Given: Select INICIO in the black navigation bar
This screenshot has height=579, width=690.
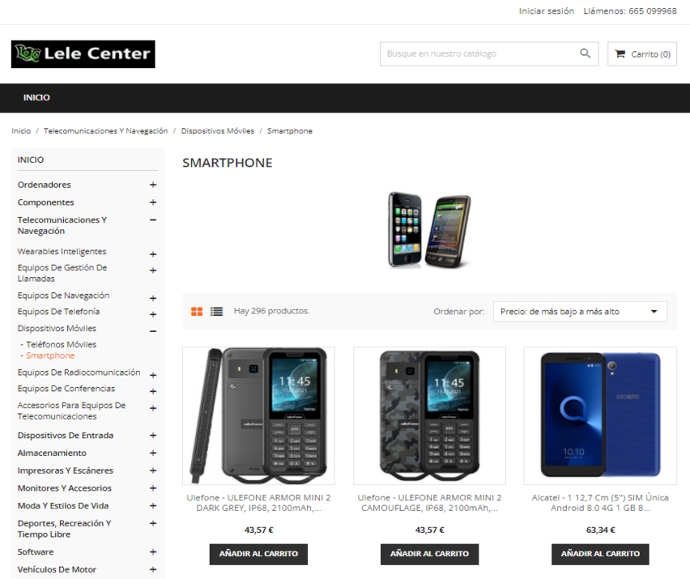Looking at the screenshot, I should coord(37,98).
